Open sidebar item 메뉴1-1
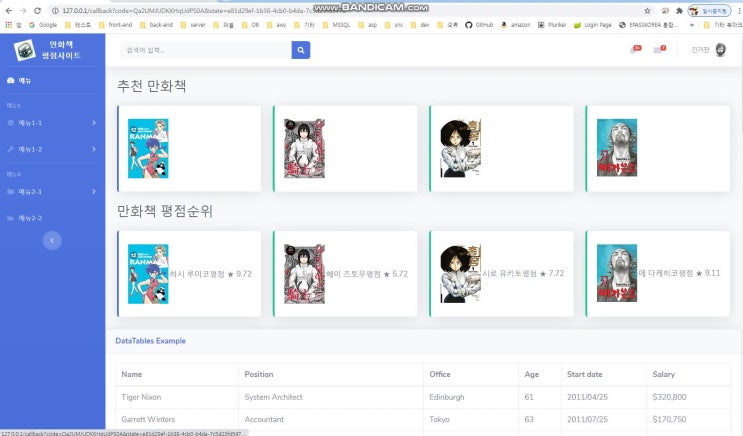The height and width of the screenshot is (436, 743). [52, 123]
